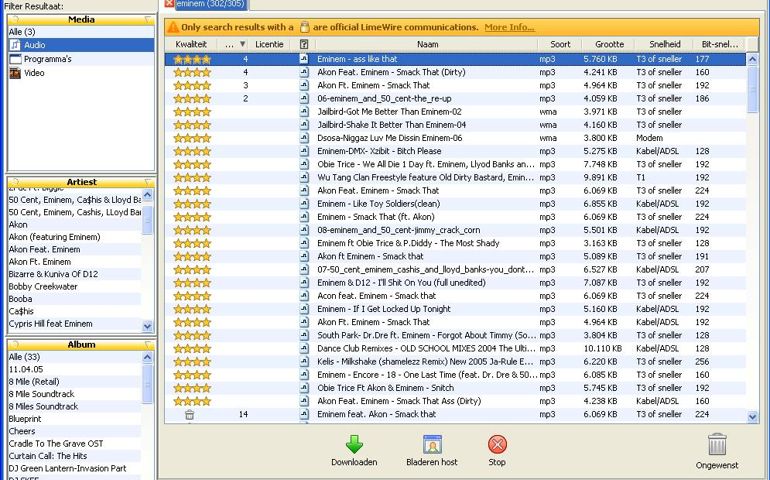Image resolution: width=770 pixels, height=480 pixels.
Task: Sort results by Soort column
Action: (560, 44)
